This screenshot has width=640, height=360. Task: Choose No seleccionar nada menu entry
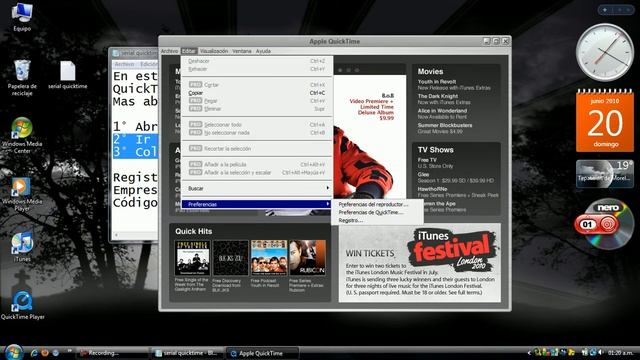pyautogui.click(x=257, y=133)
